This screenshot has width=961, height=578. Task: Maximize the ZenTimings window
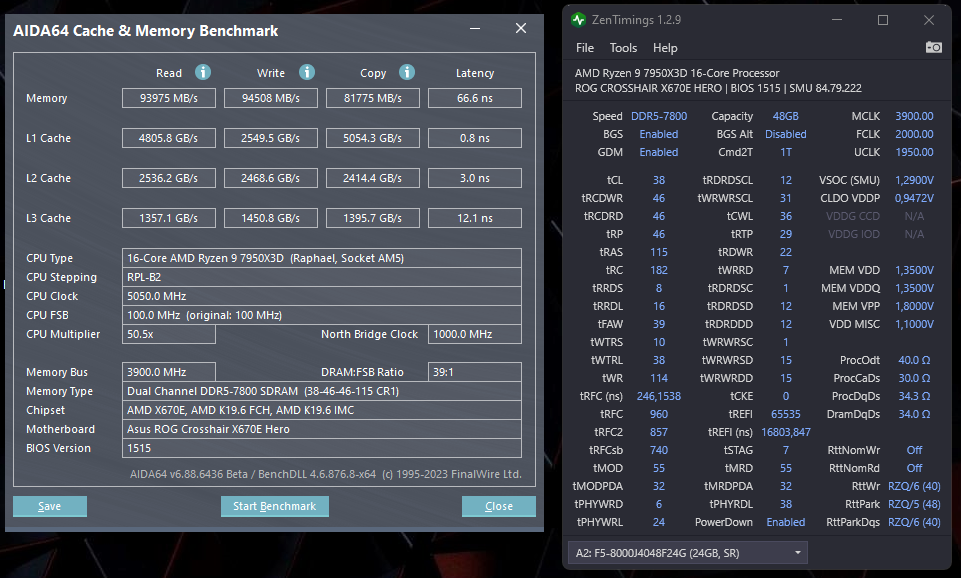pyautogui.click(x=883, y=20)
